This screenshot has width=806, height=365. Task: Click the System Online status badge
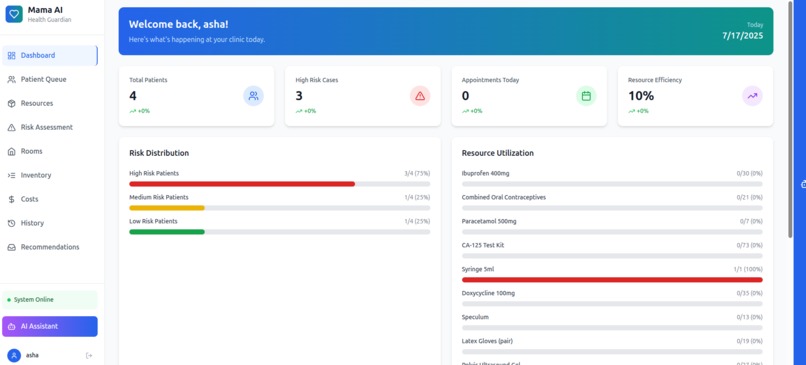[x=50, y=300]
